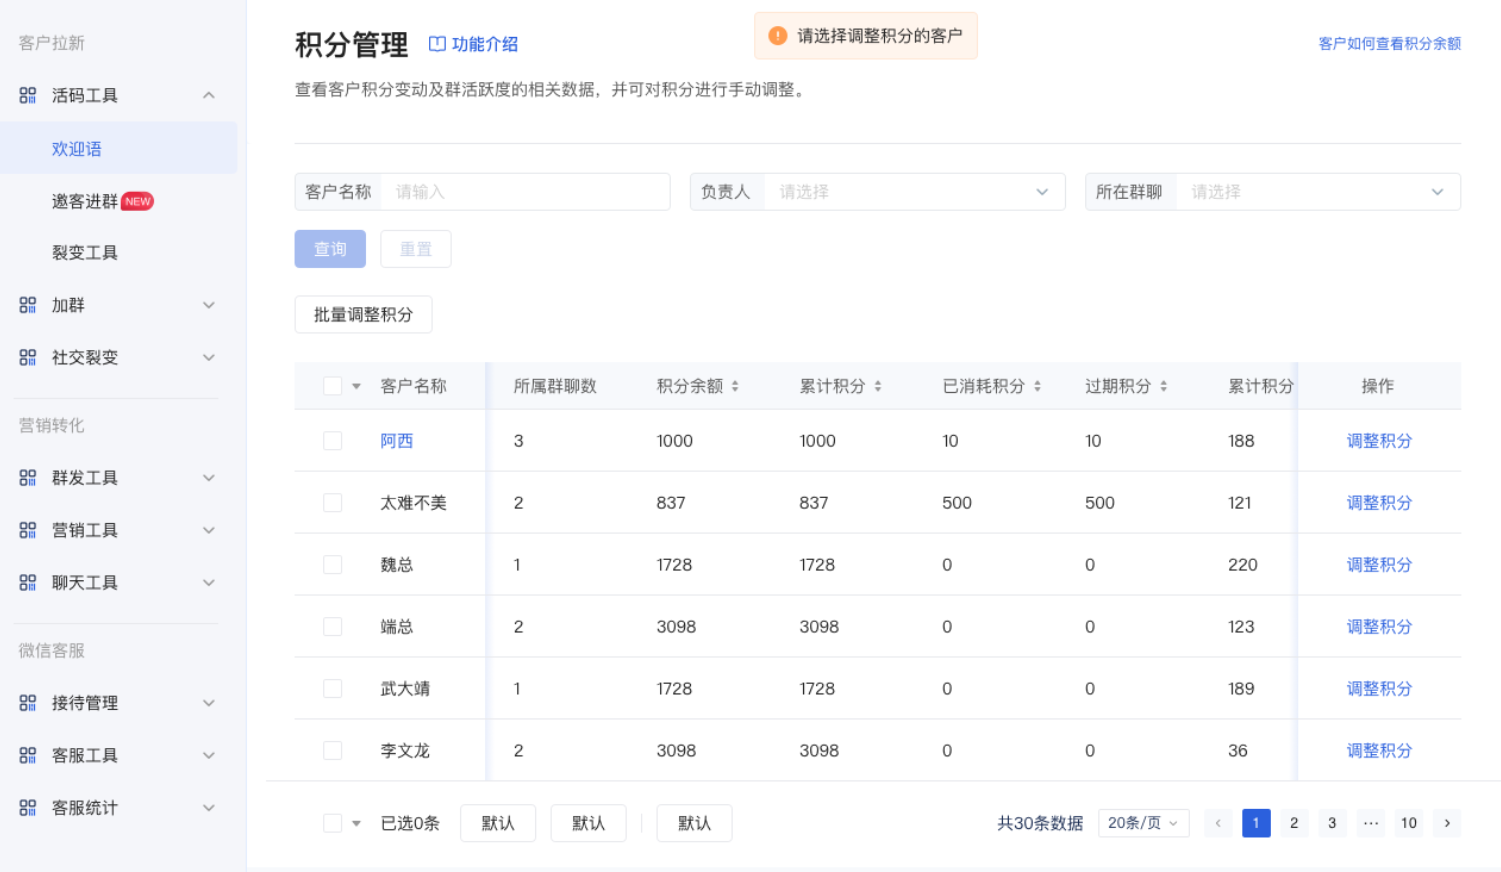Select 欢迎语 in the sidebar
1501x872 pixels.
(118, 148)
